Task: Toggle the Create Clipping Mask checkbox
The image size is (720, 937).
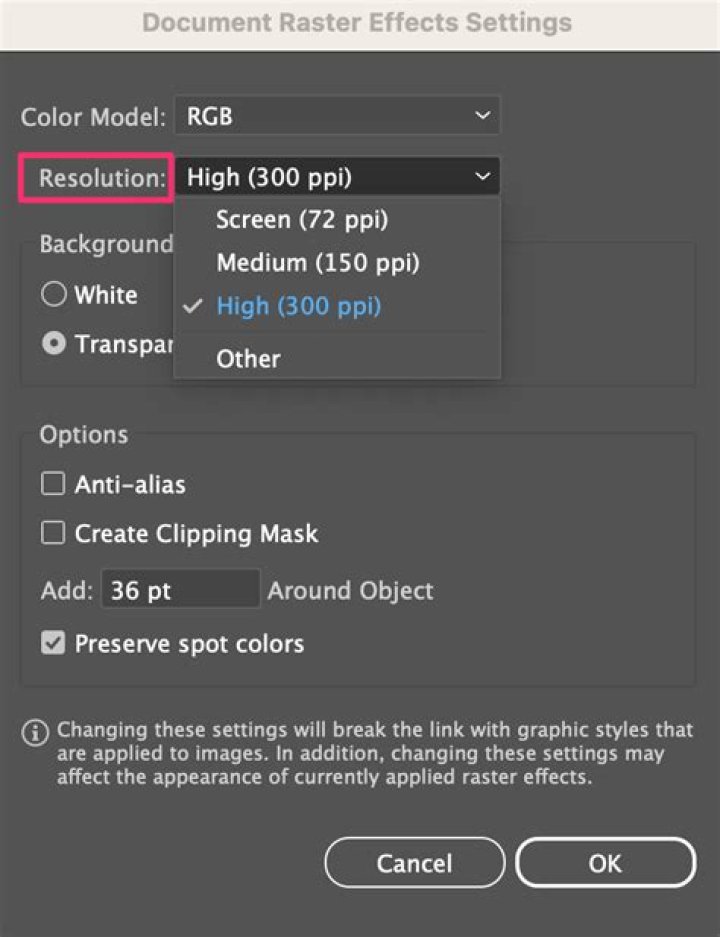Action: 53,534
